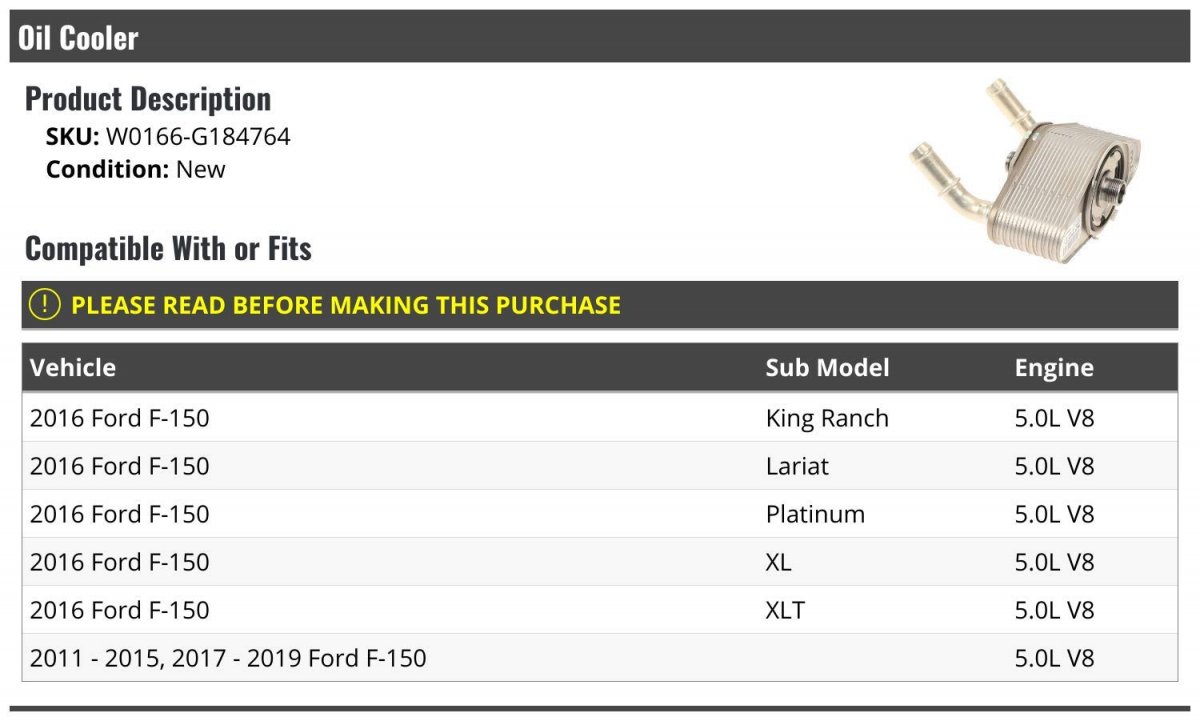Click 2016 Ford F-150 in the XLT row

[x=120, y=610]
